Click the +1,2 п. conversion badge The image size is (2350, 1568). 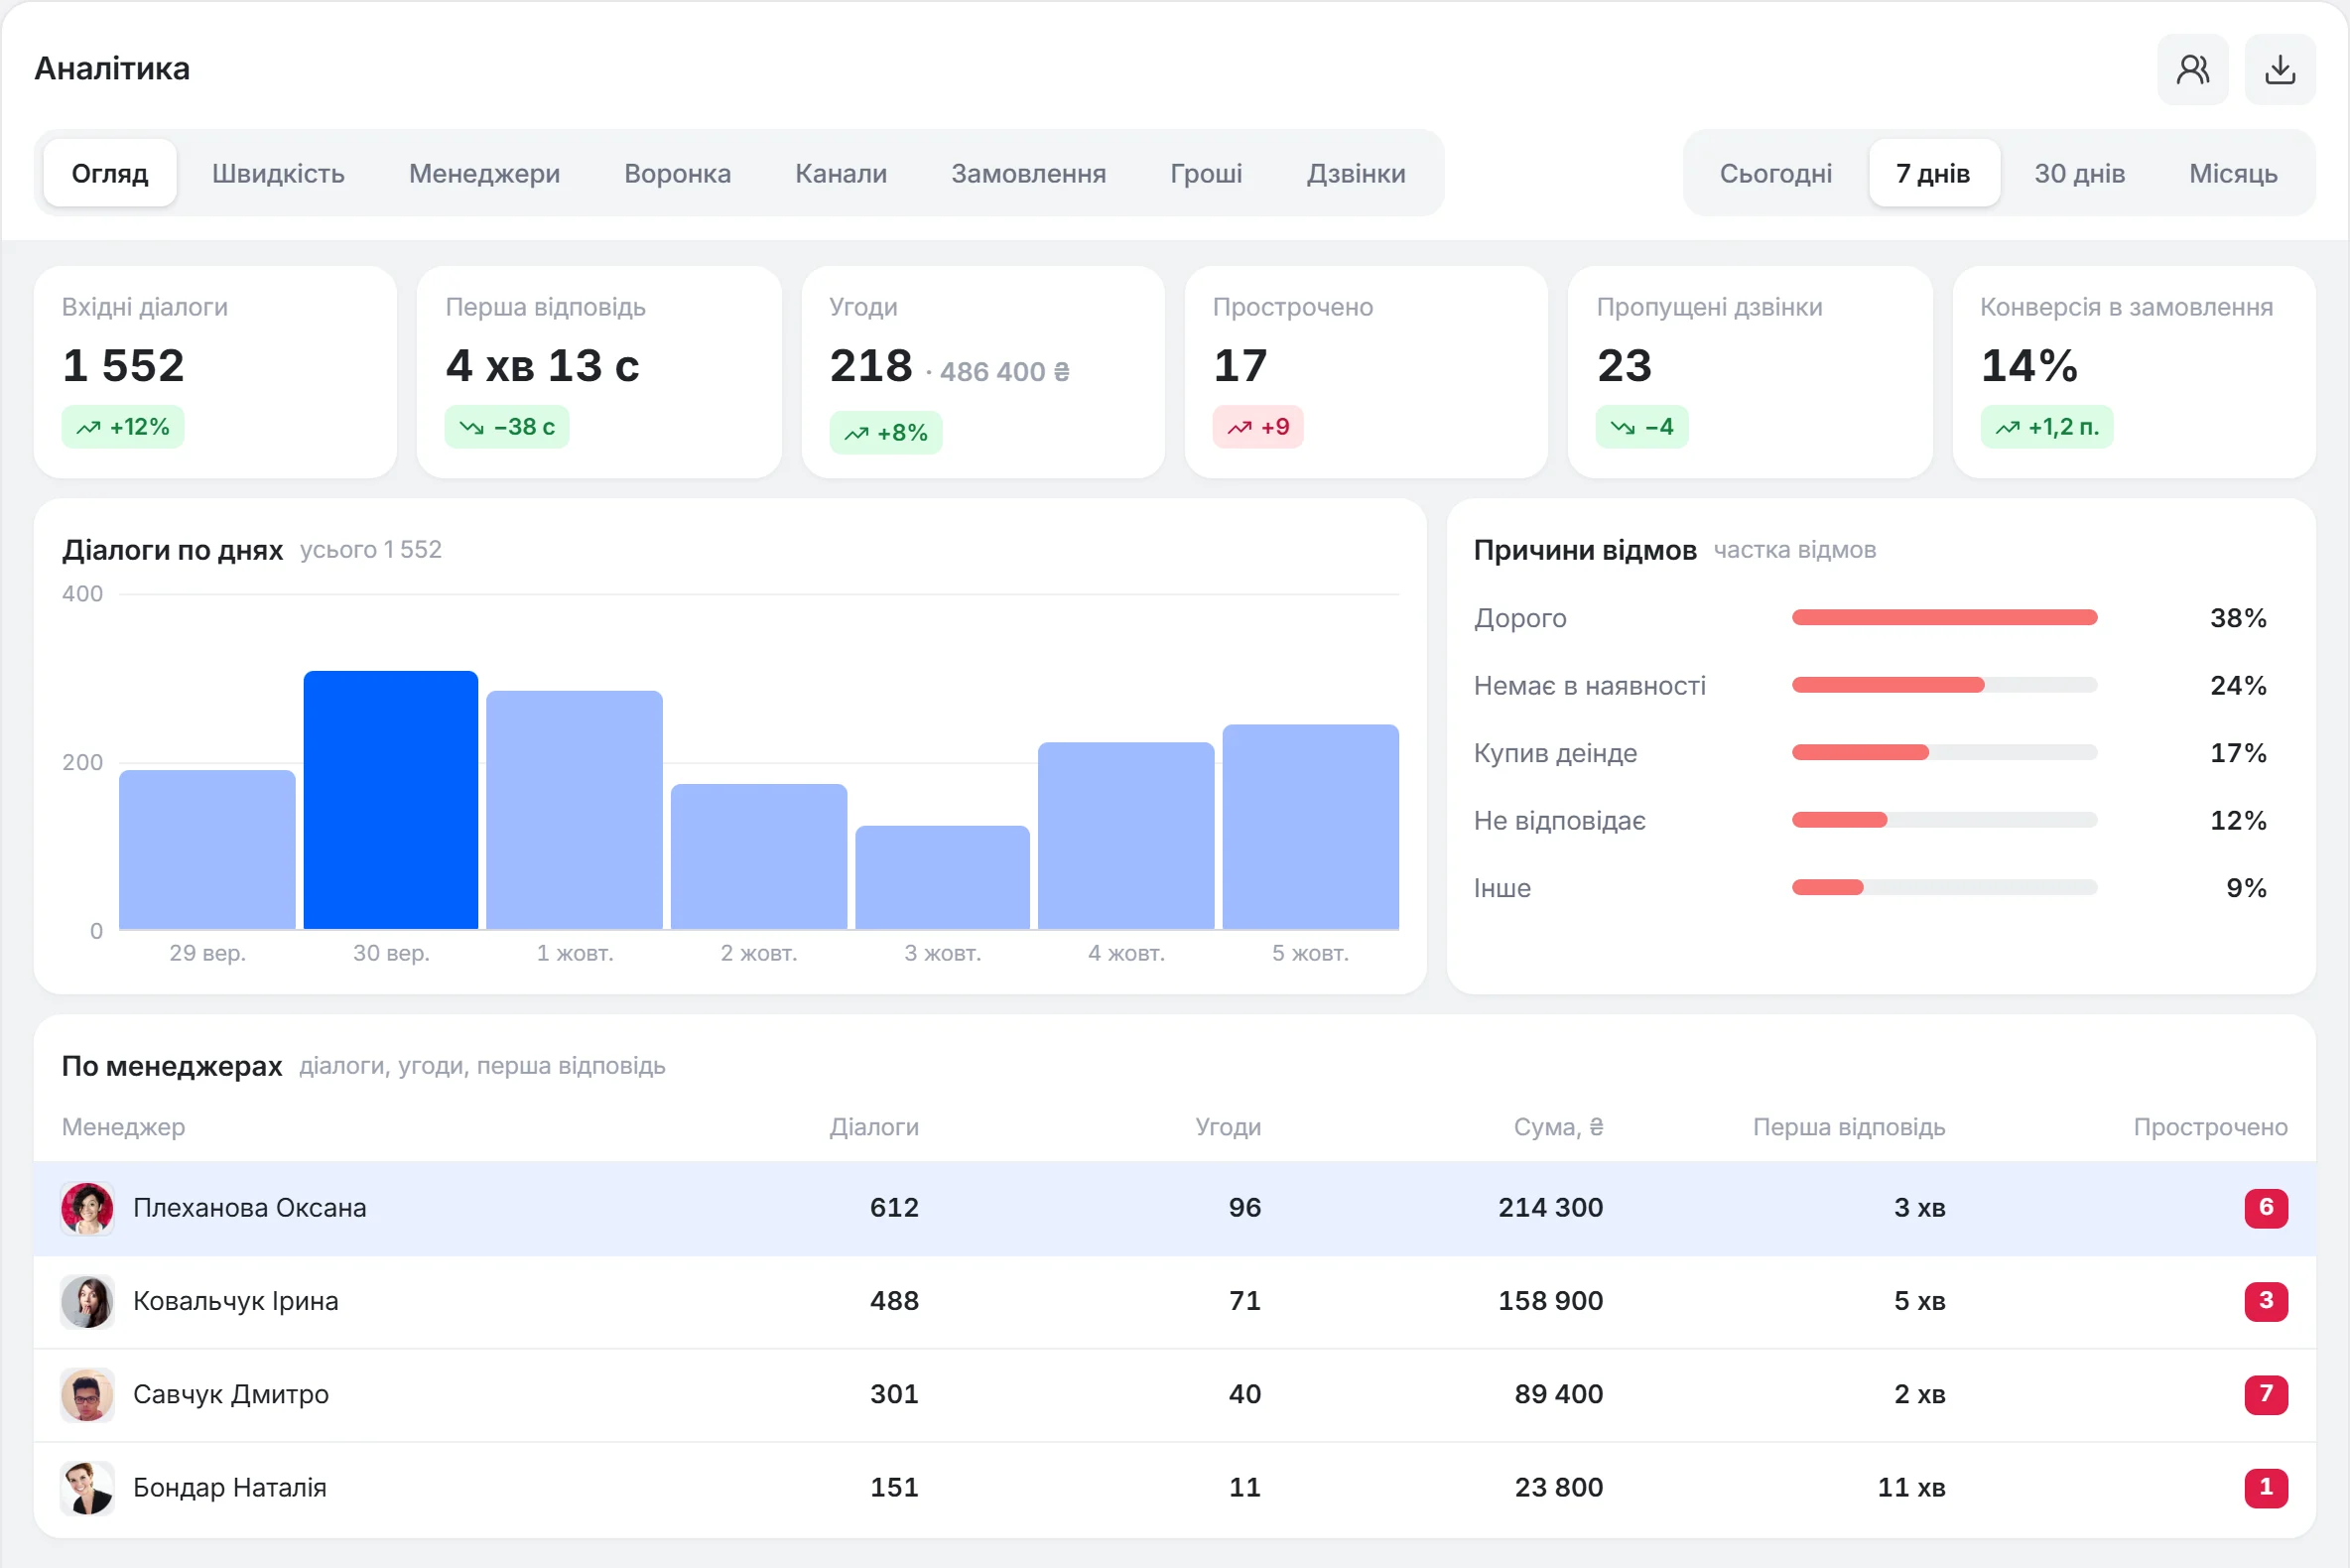2047,427
